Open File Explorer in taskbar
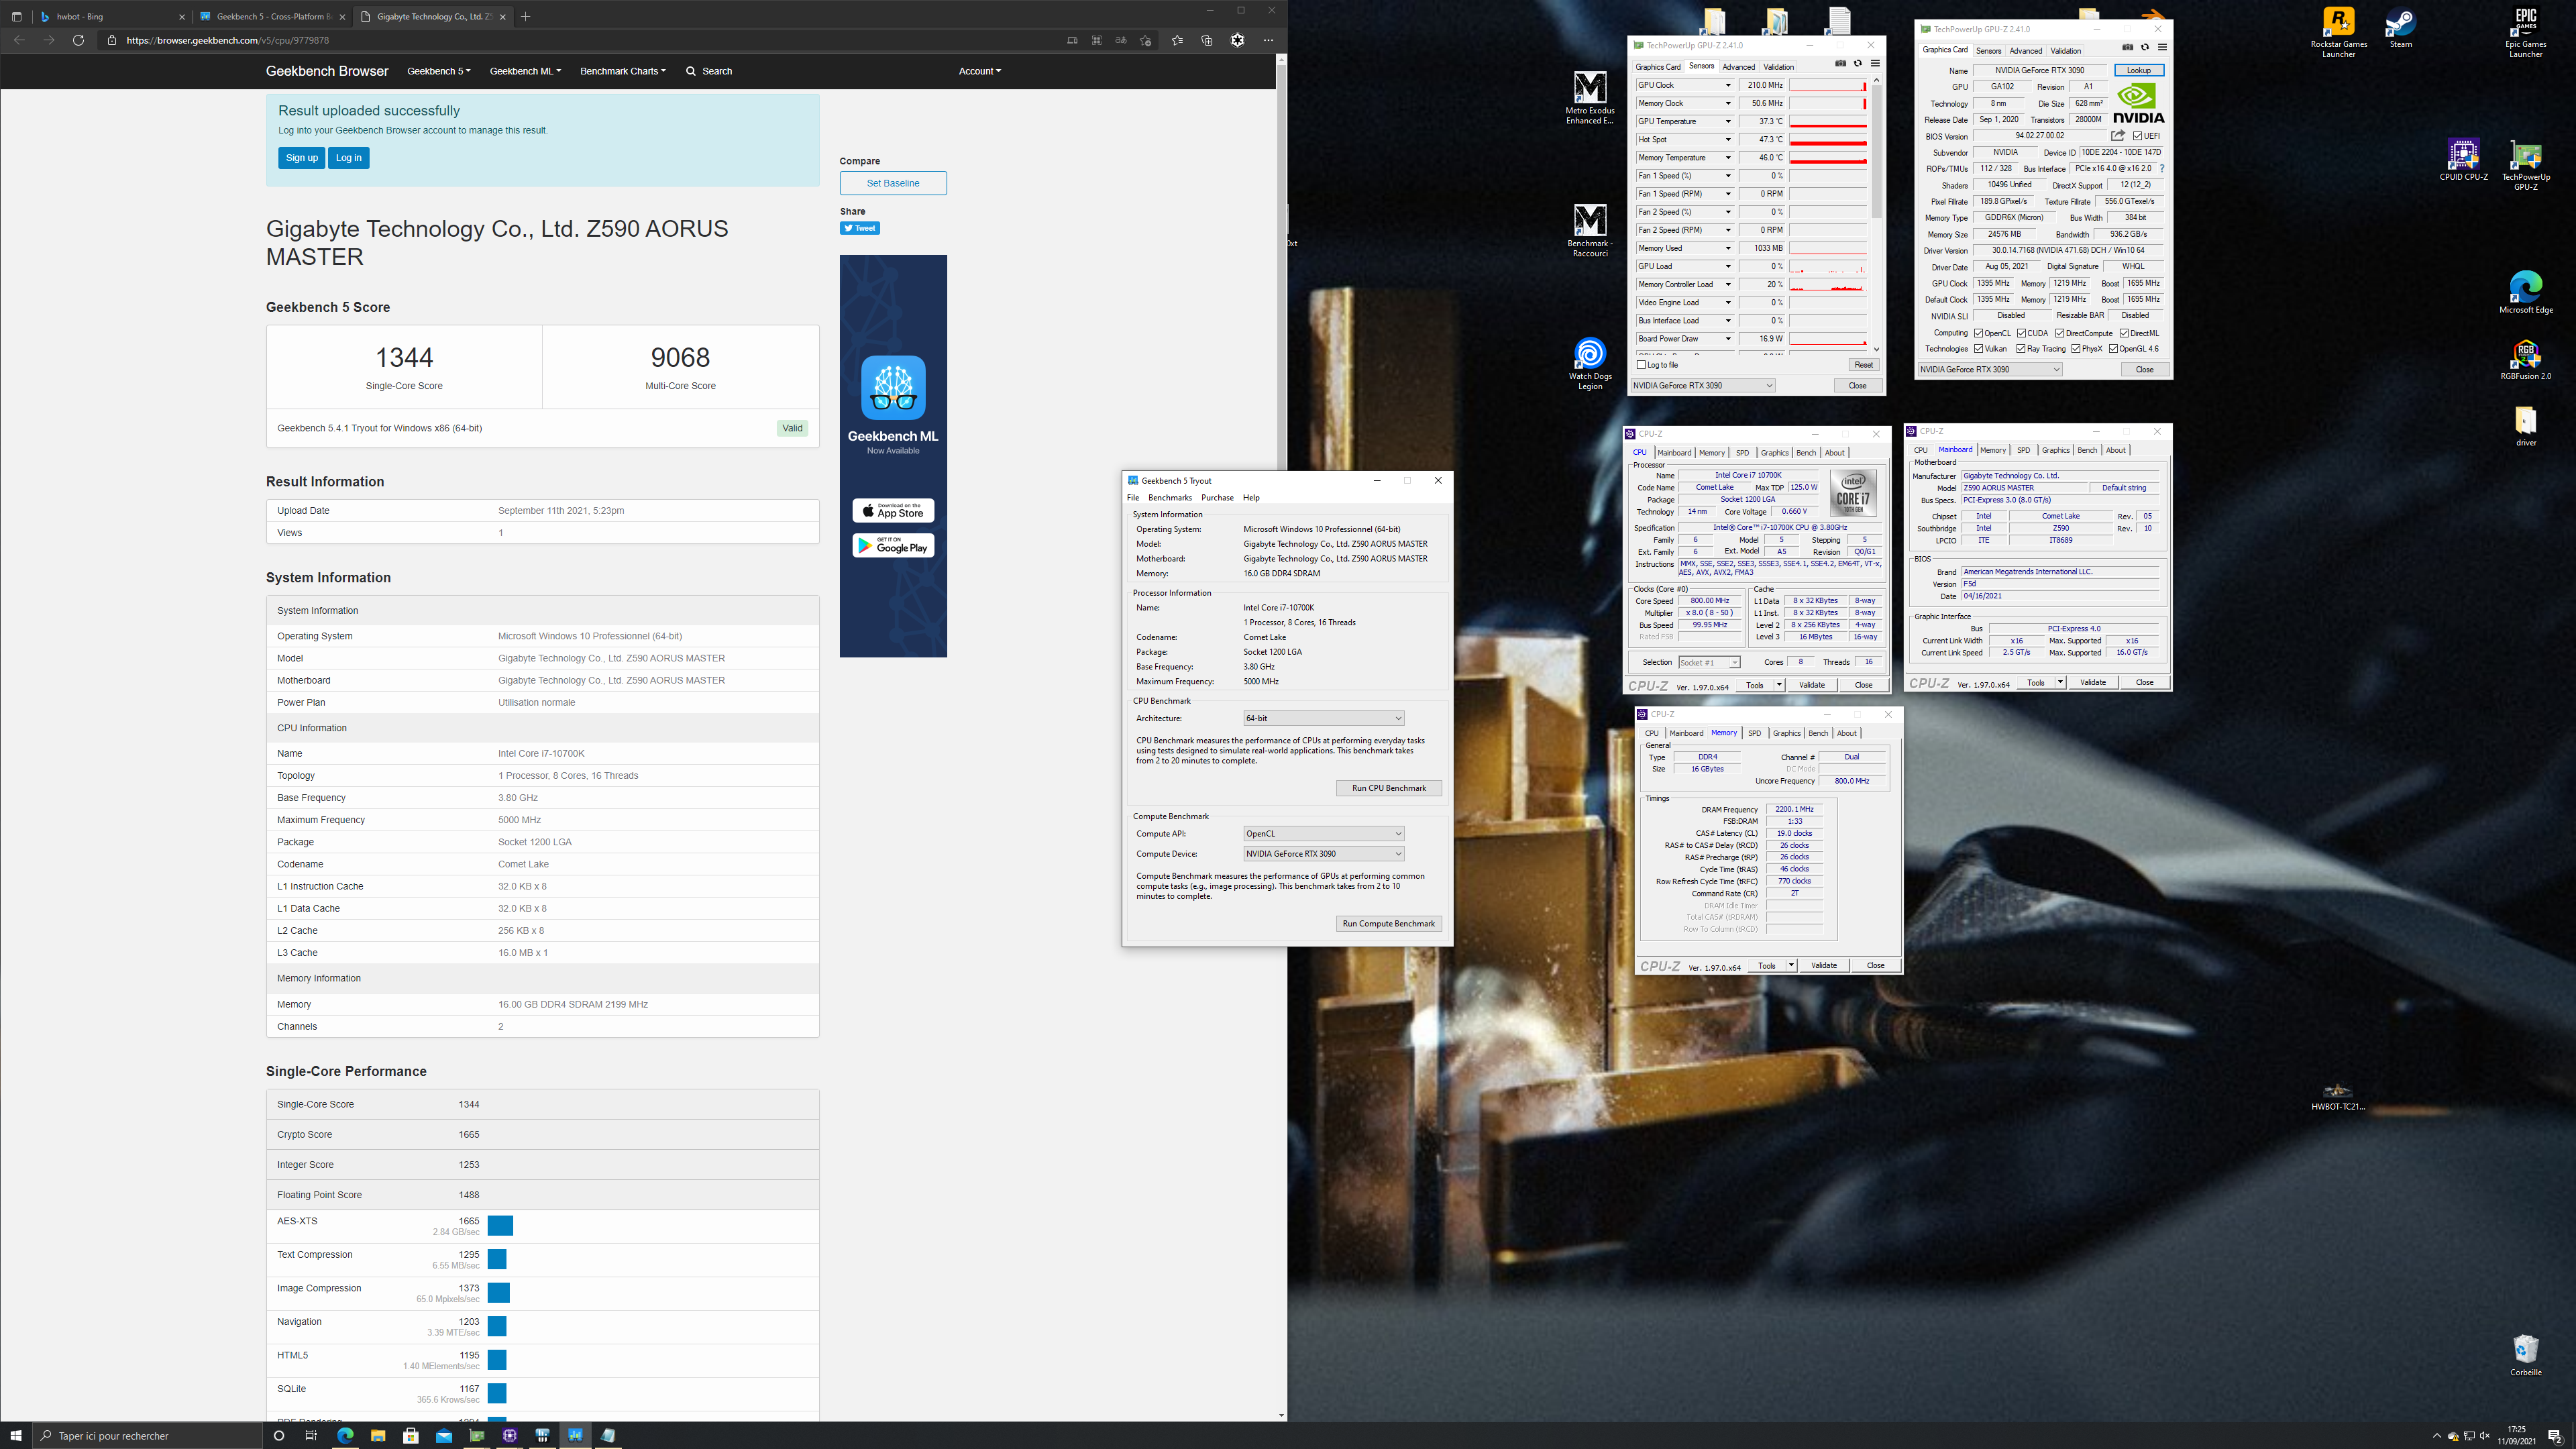 coord(378,1435)
